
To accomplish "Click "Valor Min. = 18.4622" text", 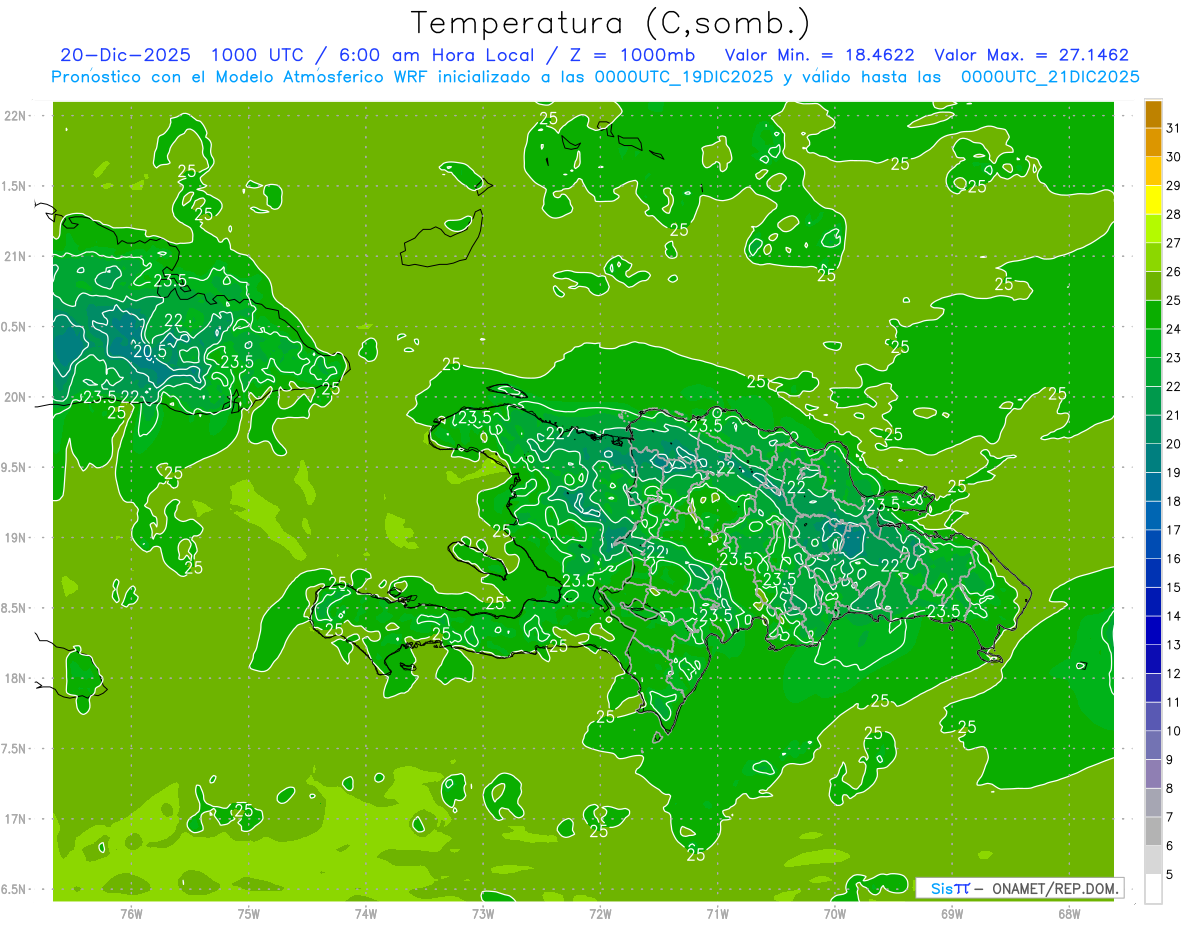I will 819,55.
